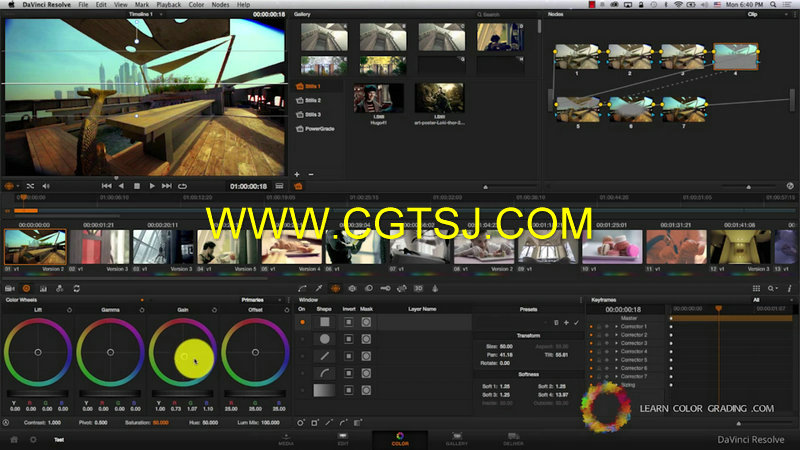Reset the Gamma color wheel
The width and height of the screenshot is (800, 450).
pyautogui.click(x=141, y=310)
